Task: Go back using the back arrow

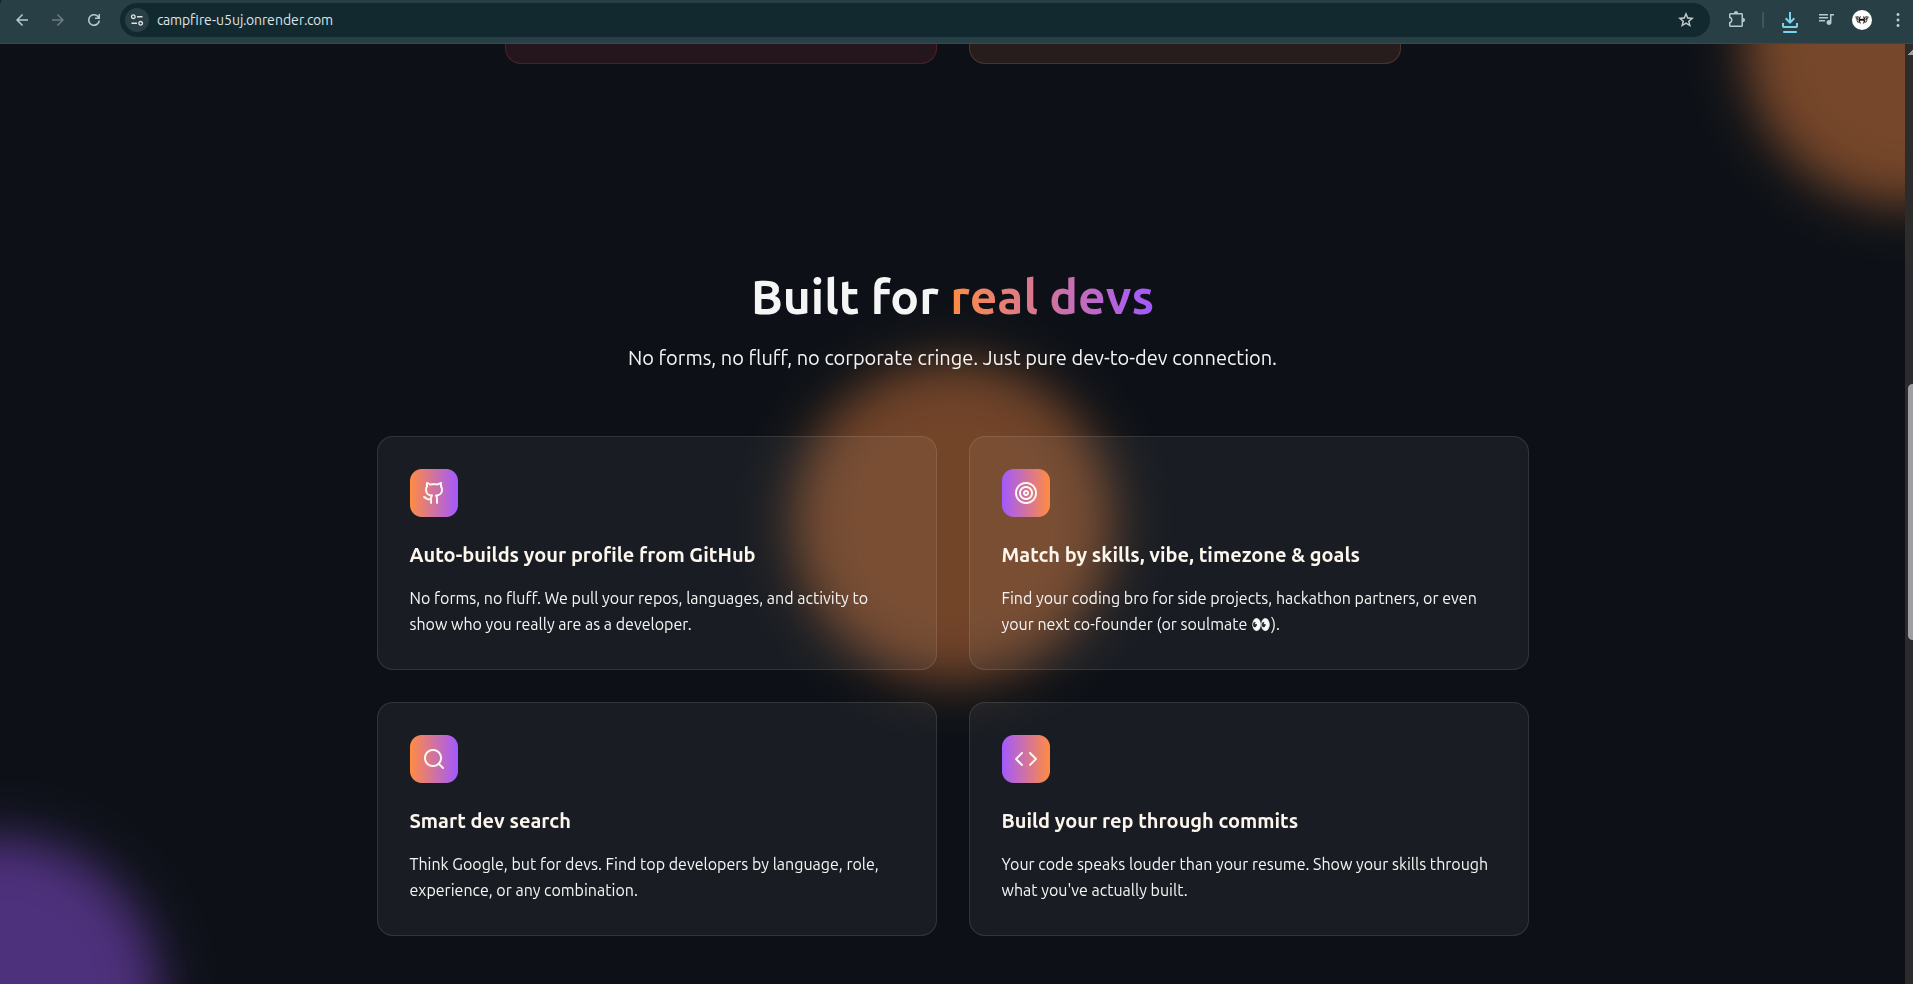Action: click(22, 20)
